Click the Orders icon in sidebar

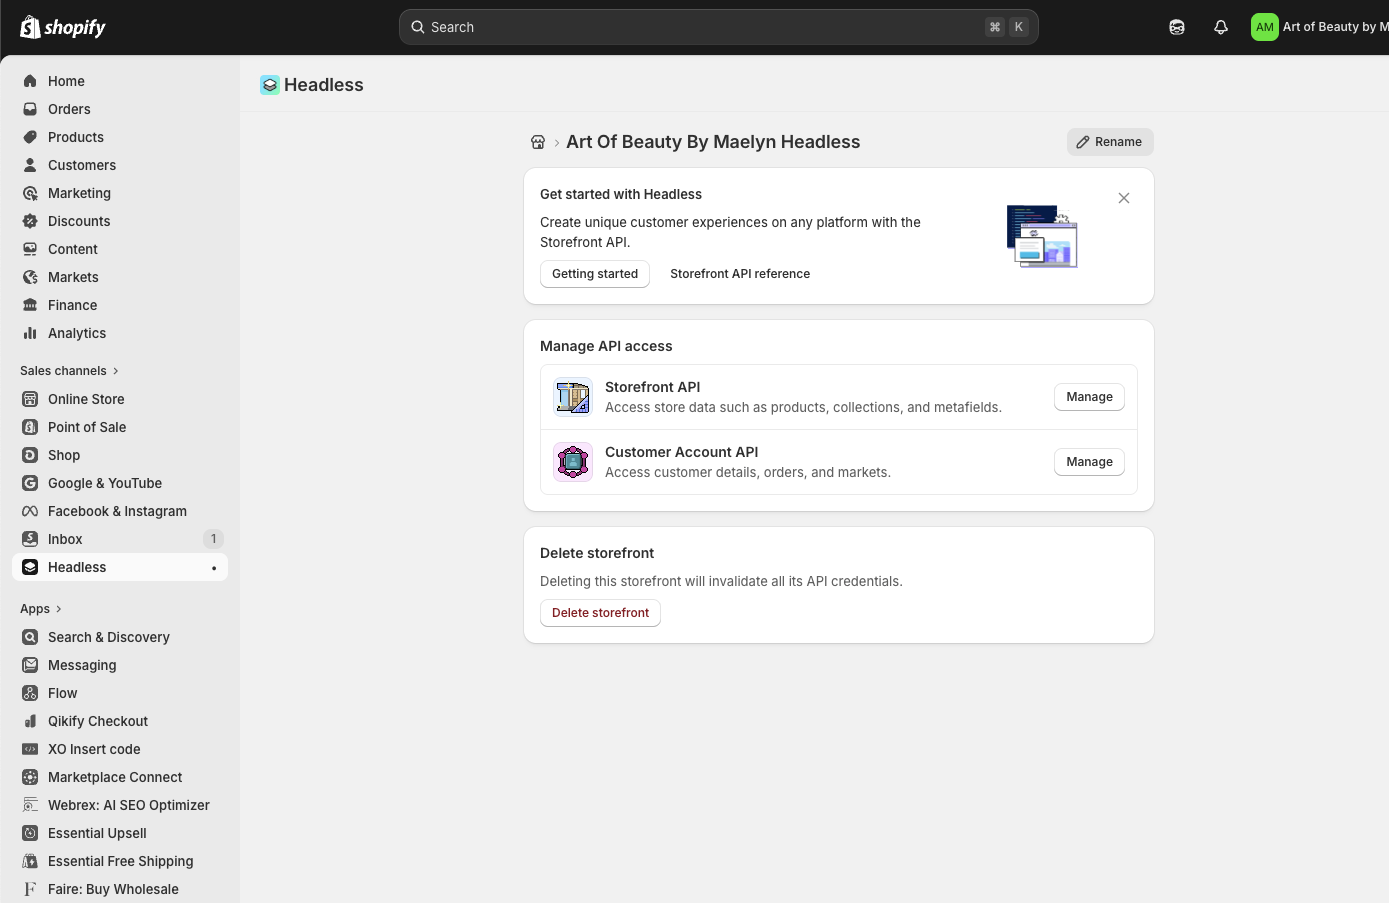(30, 109)
